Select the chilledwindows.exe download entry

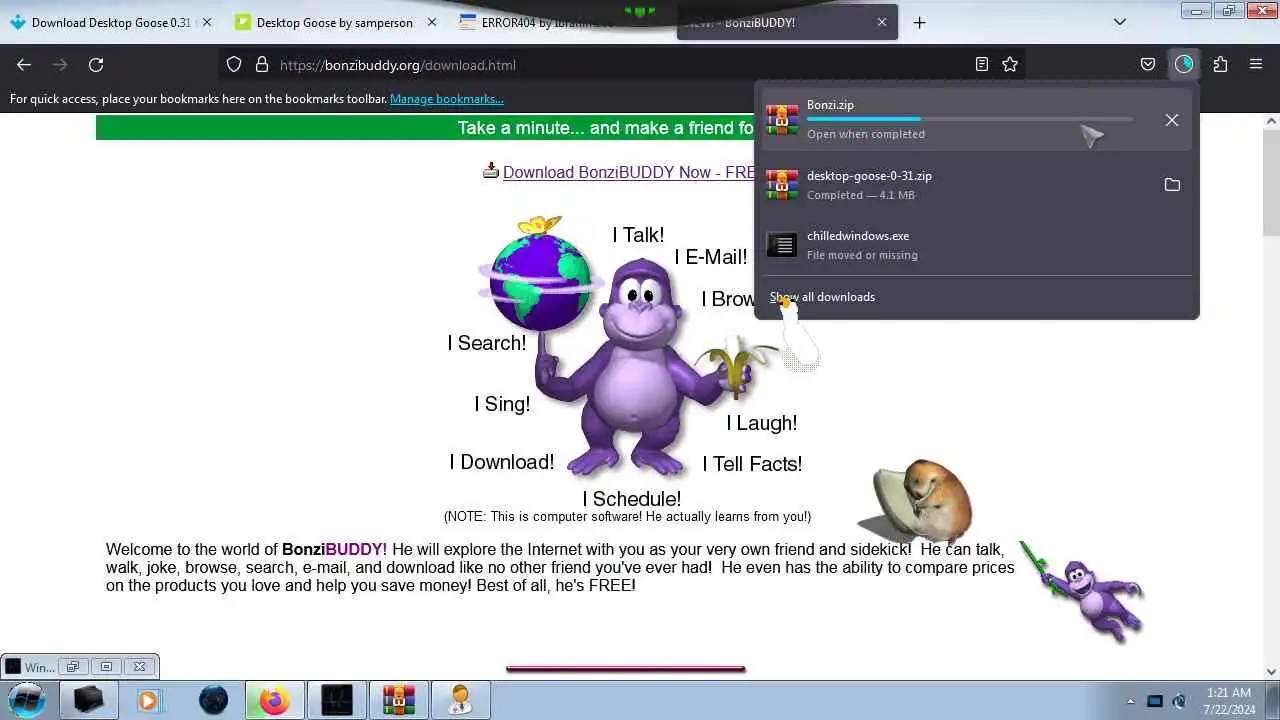(x=977, y=245)
